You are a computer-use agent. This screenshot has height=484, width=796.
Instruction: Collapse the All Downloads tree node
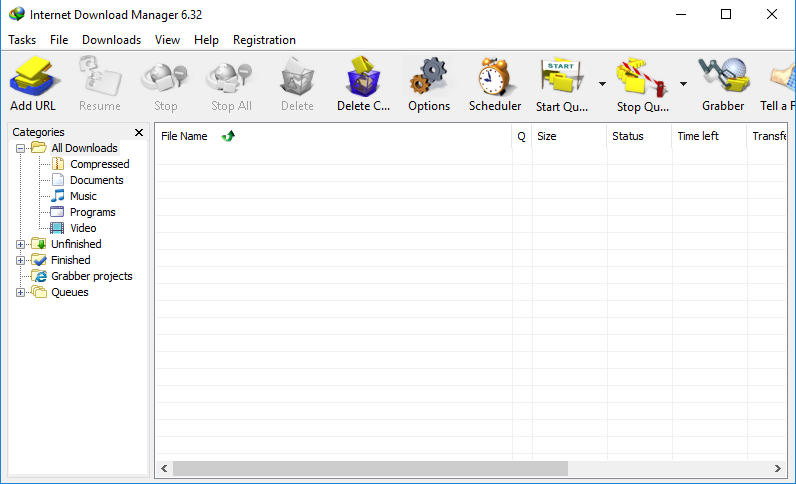pyautogui.click(x=20, y=148)
